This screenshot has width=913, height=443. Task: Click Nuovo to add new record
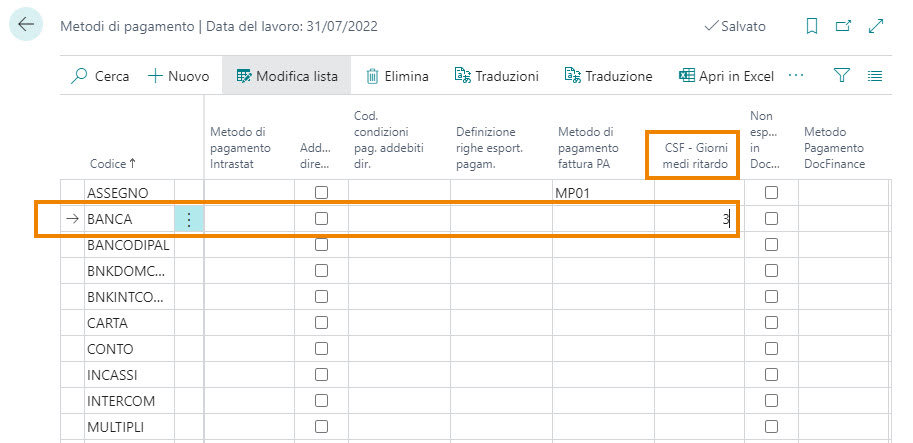coord(178,76)
